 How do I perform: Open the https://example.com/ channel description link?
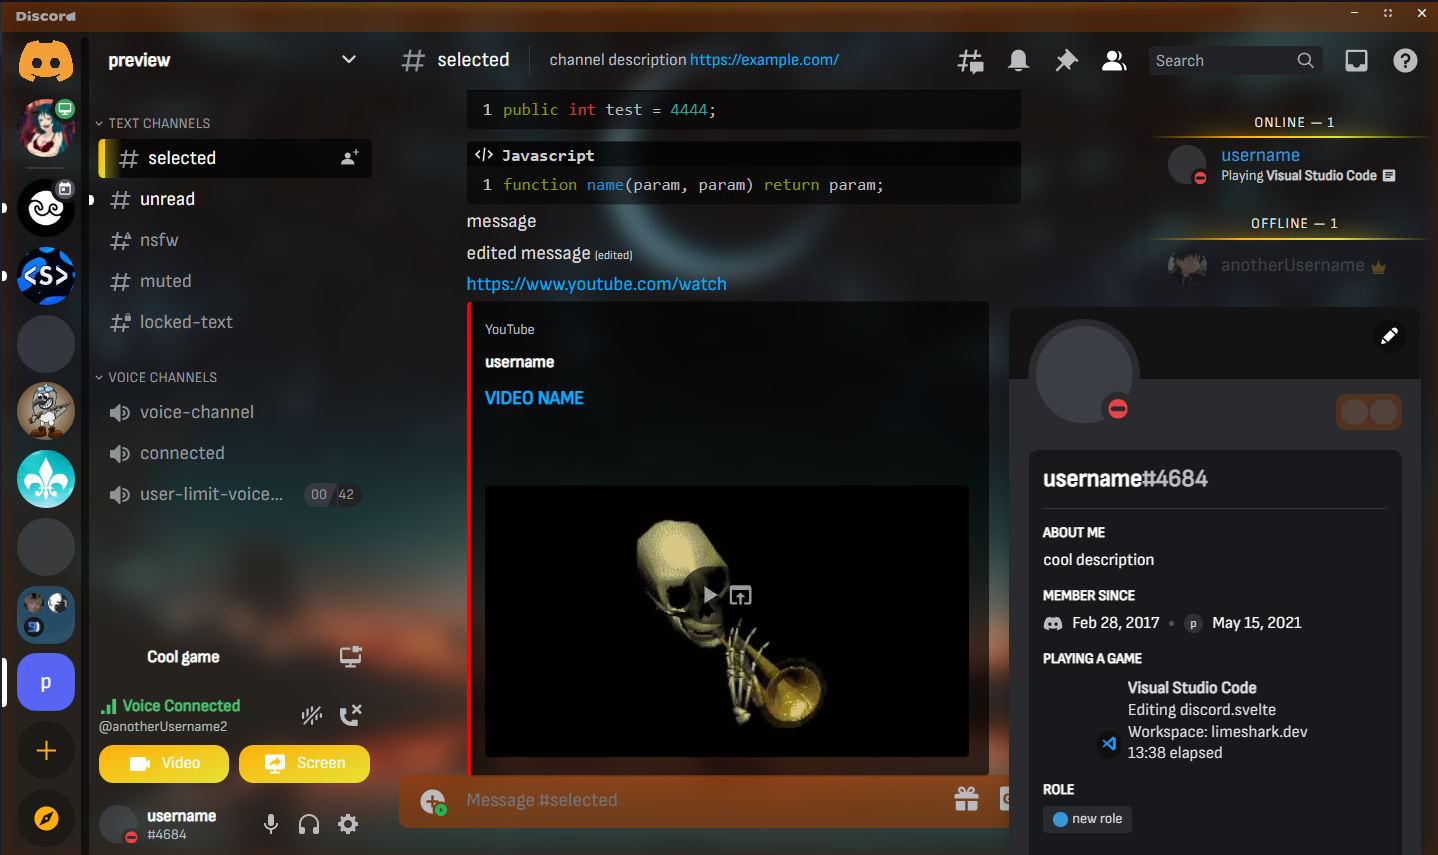[x=764, y=60]
